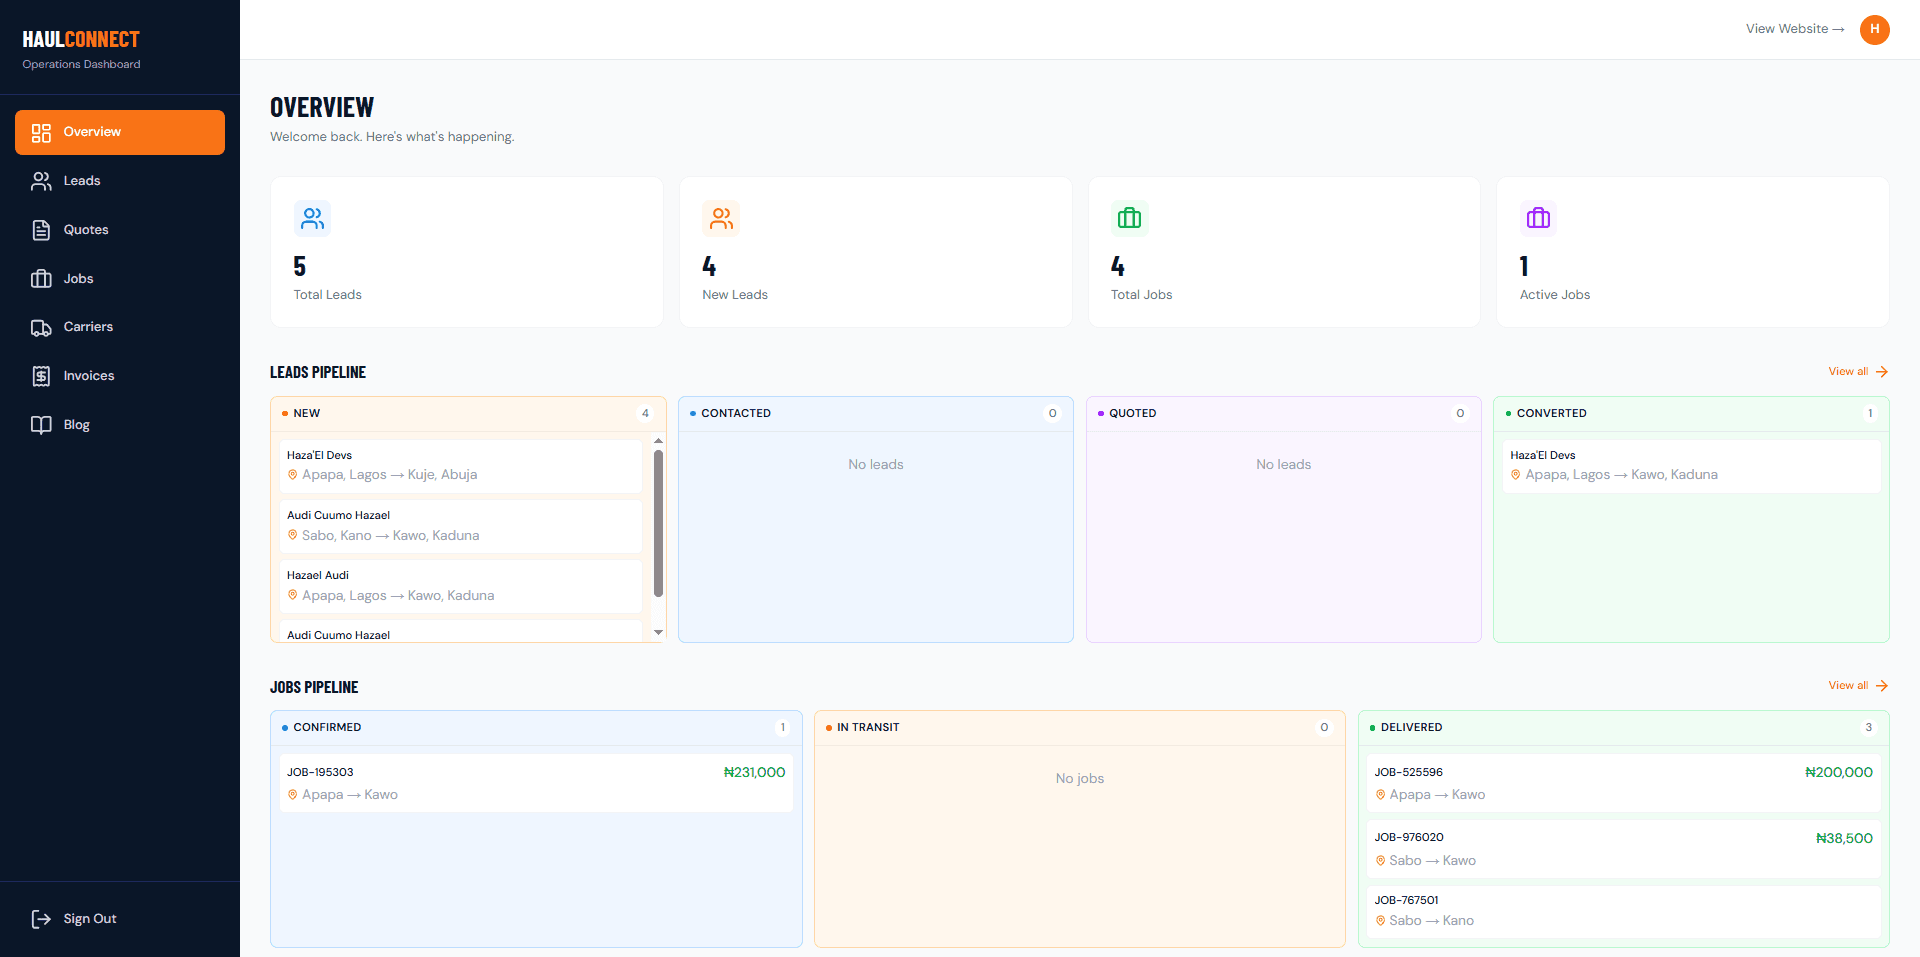Navigate to Jobs in sidebar
The height and width of the screenshot is (957, 1920).
pos(120,279)
